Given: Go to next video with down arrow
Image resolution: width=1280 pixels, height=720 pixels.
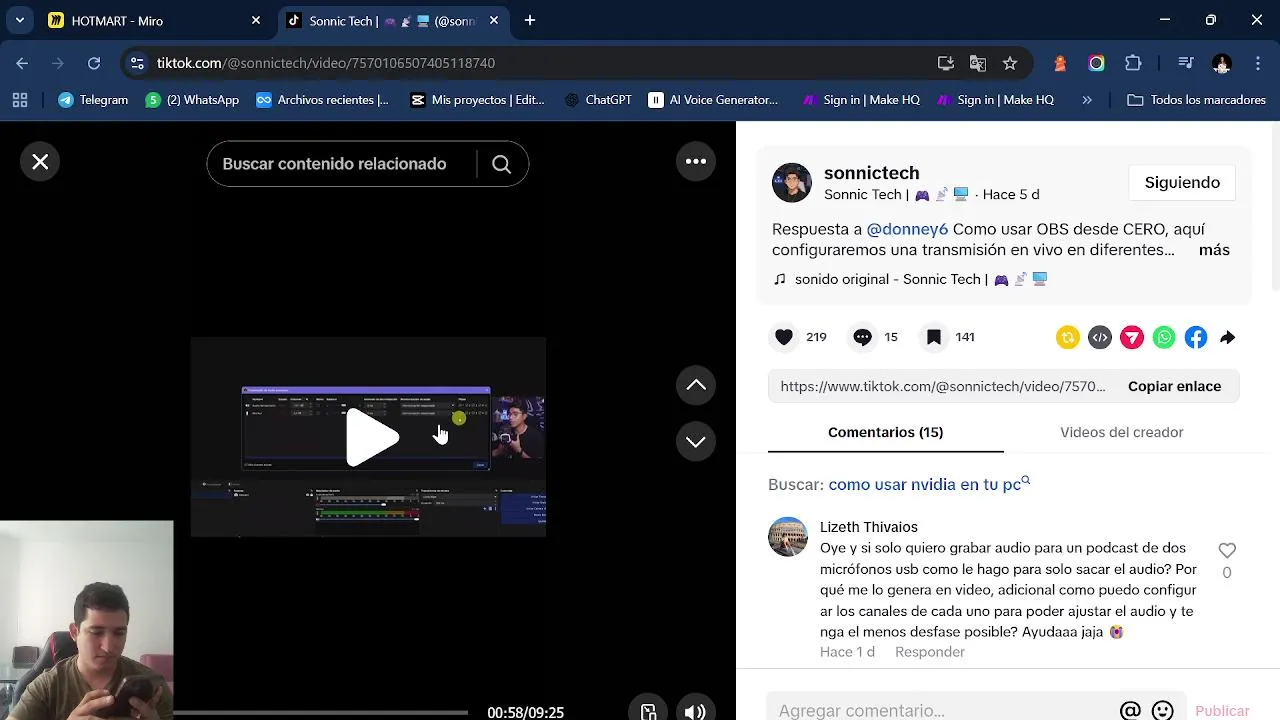Looking at the screenshot, I should [696, 441].
